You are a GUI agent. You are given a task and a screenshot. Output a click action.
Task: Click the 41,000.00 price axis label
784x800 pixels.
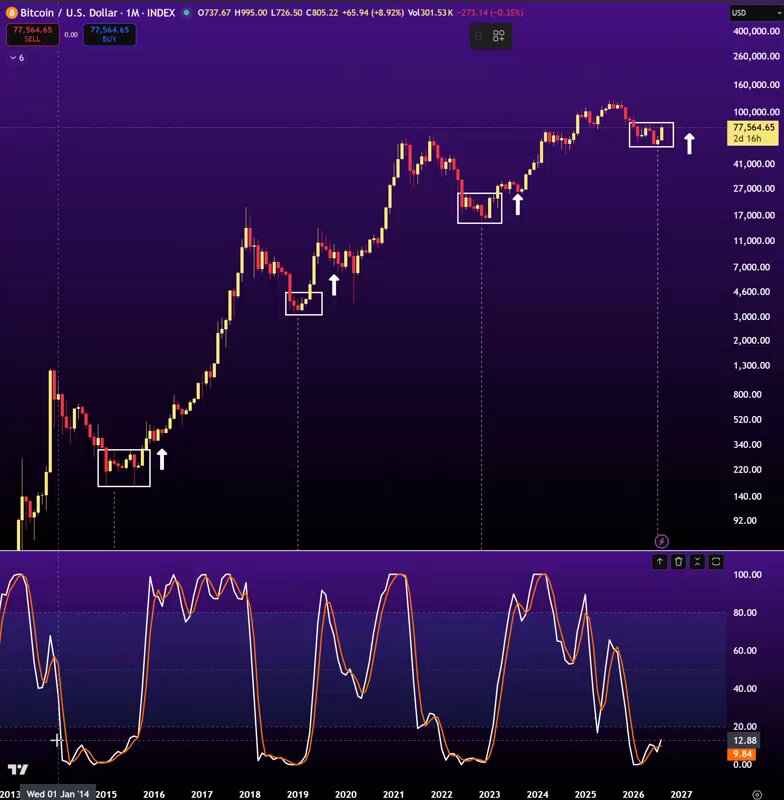754,164
